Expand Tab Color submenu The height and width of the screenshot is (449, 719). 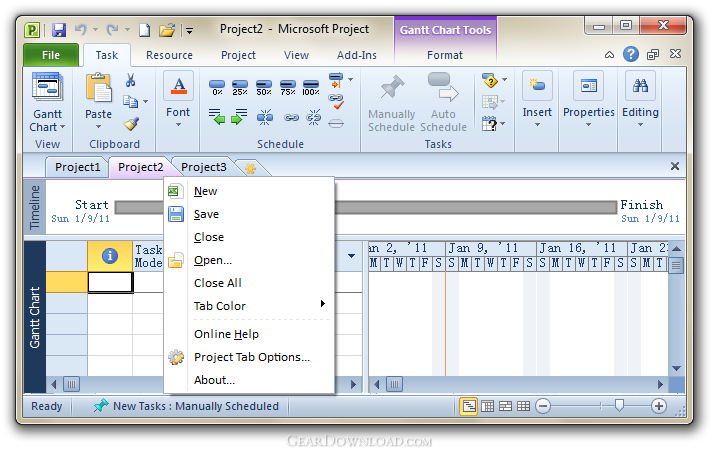[323, 304]
